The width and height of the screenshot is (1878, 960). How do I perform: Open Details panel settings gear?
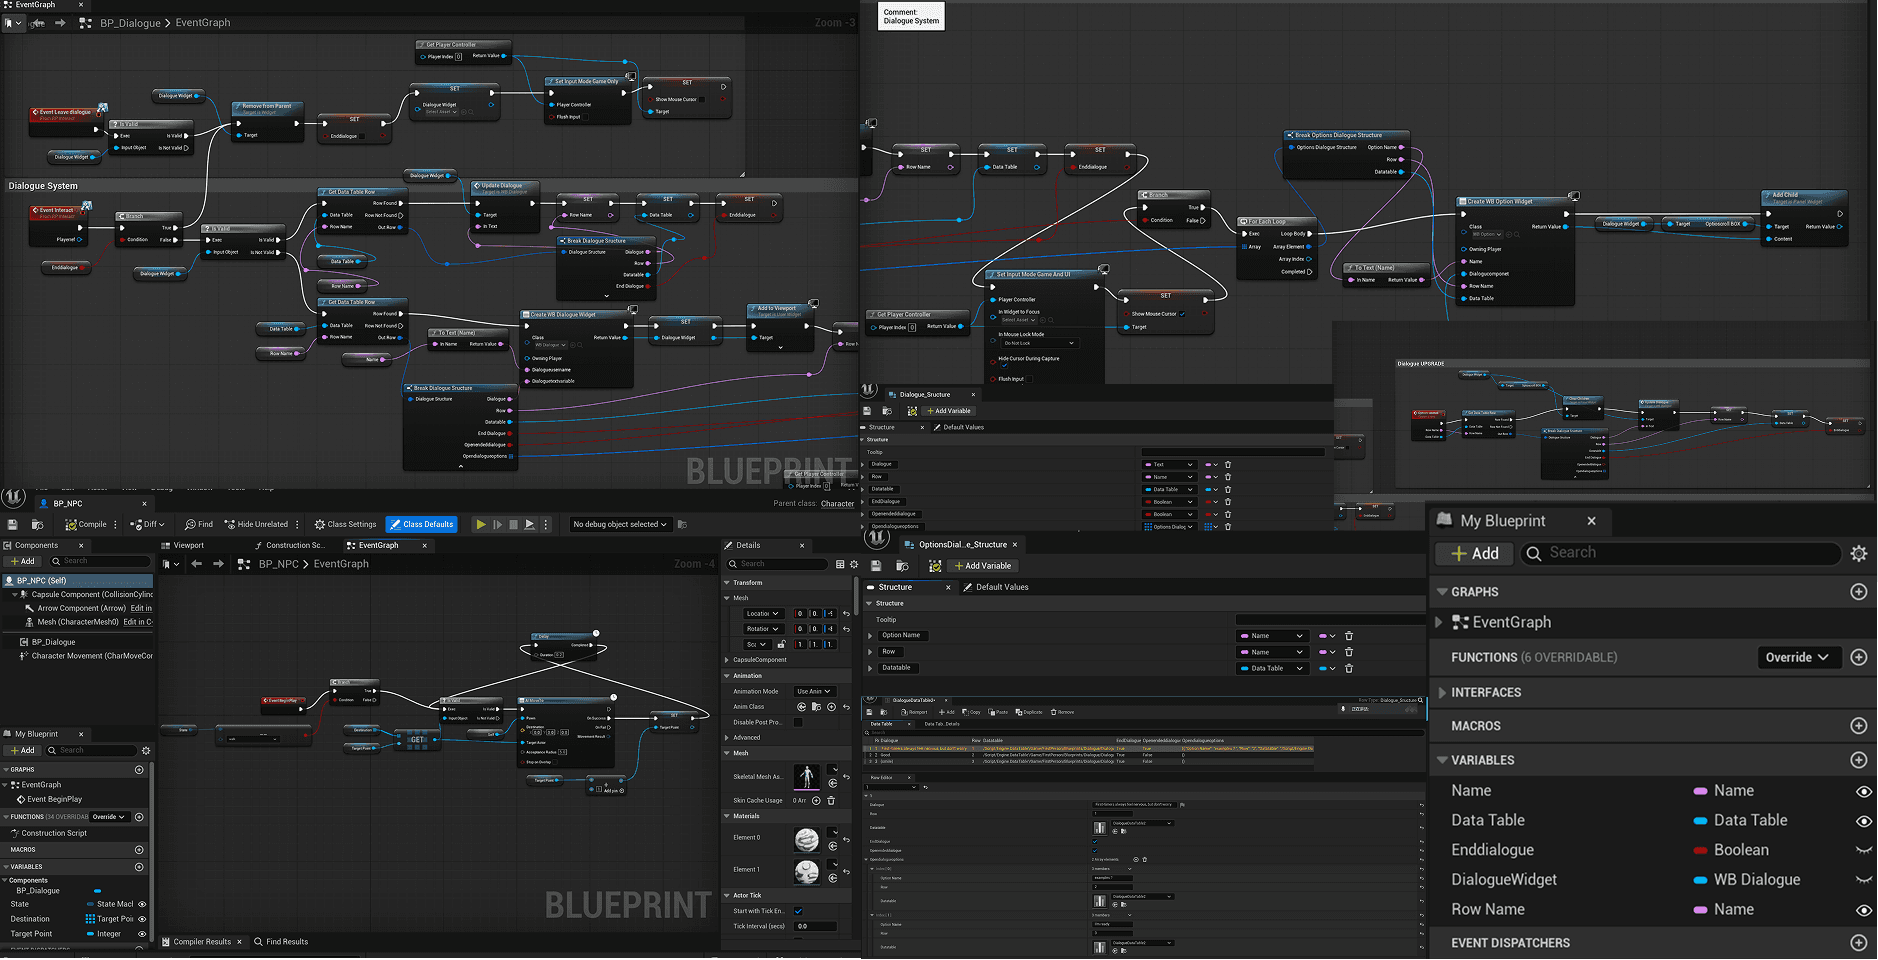pos(853,564)
